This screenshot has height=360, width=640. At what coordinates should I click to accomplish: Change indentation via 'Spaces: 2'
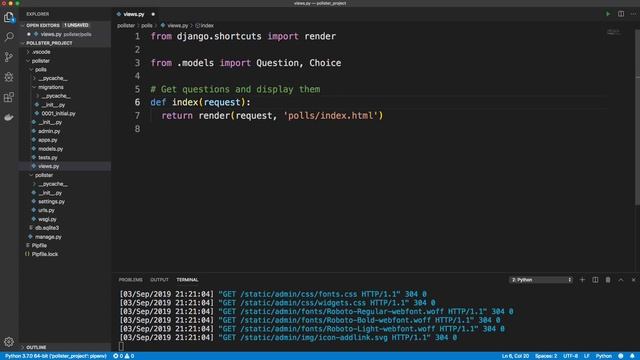point(546,356)
